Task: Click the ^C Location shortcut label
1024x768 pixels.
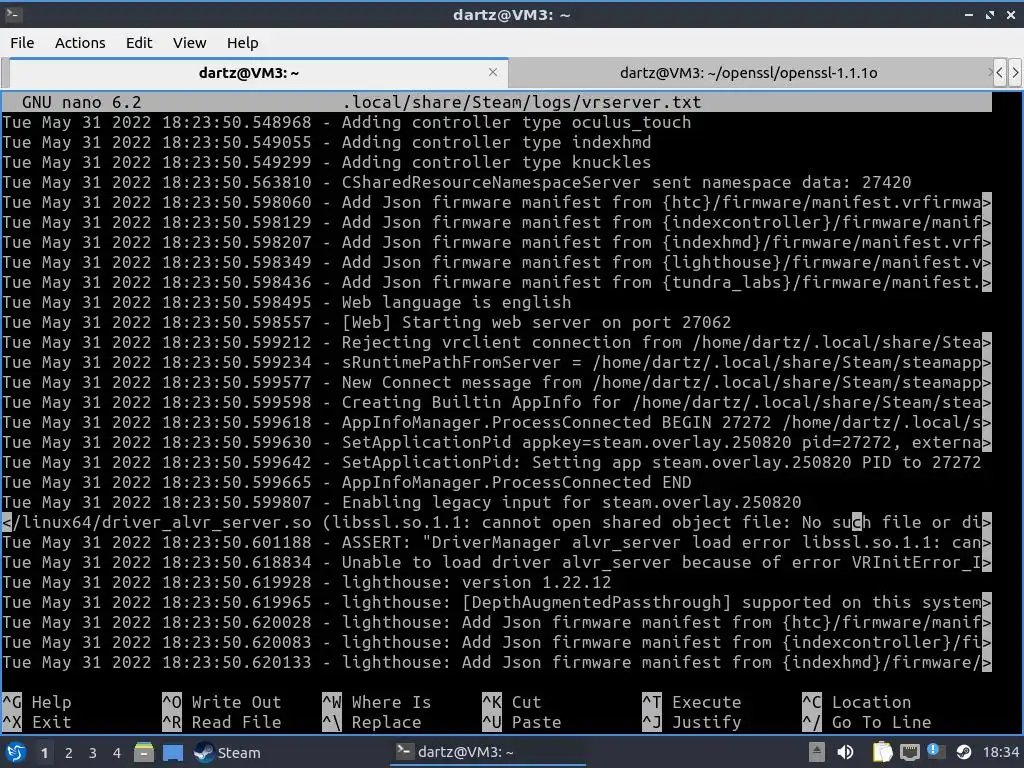Action: pyautogui.click(x=857, y=703)
